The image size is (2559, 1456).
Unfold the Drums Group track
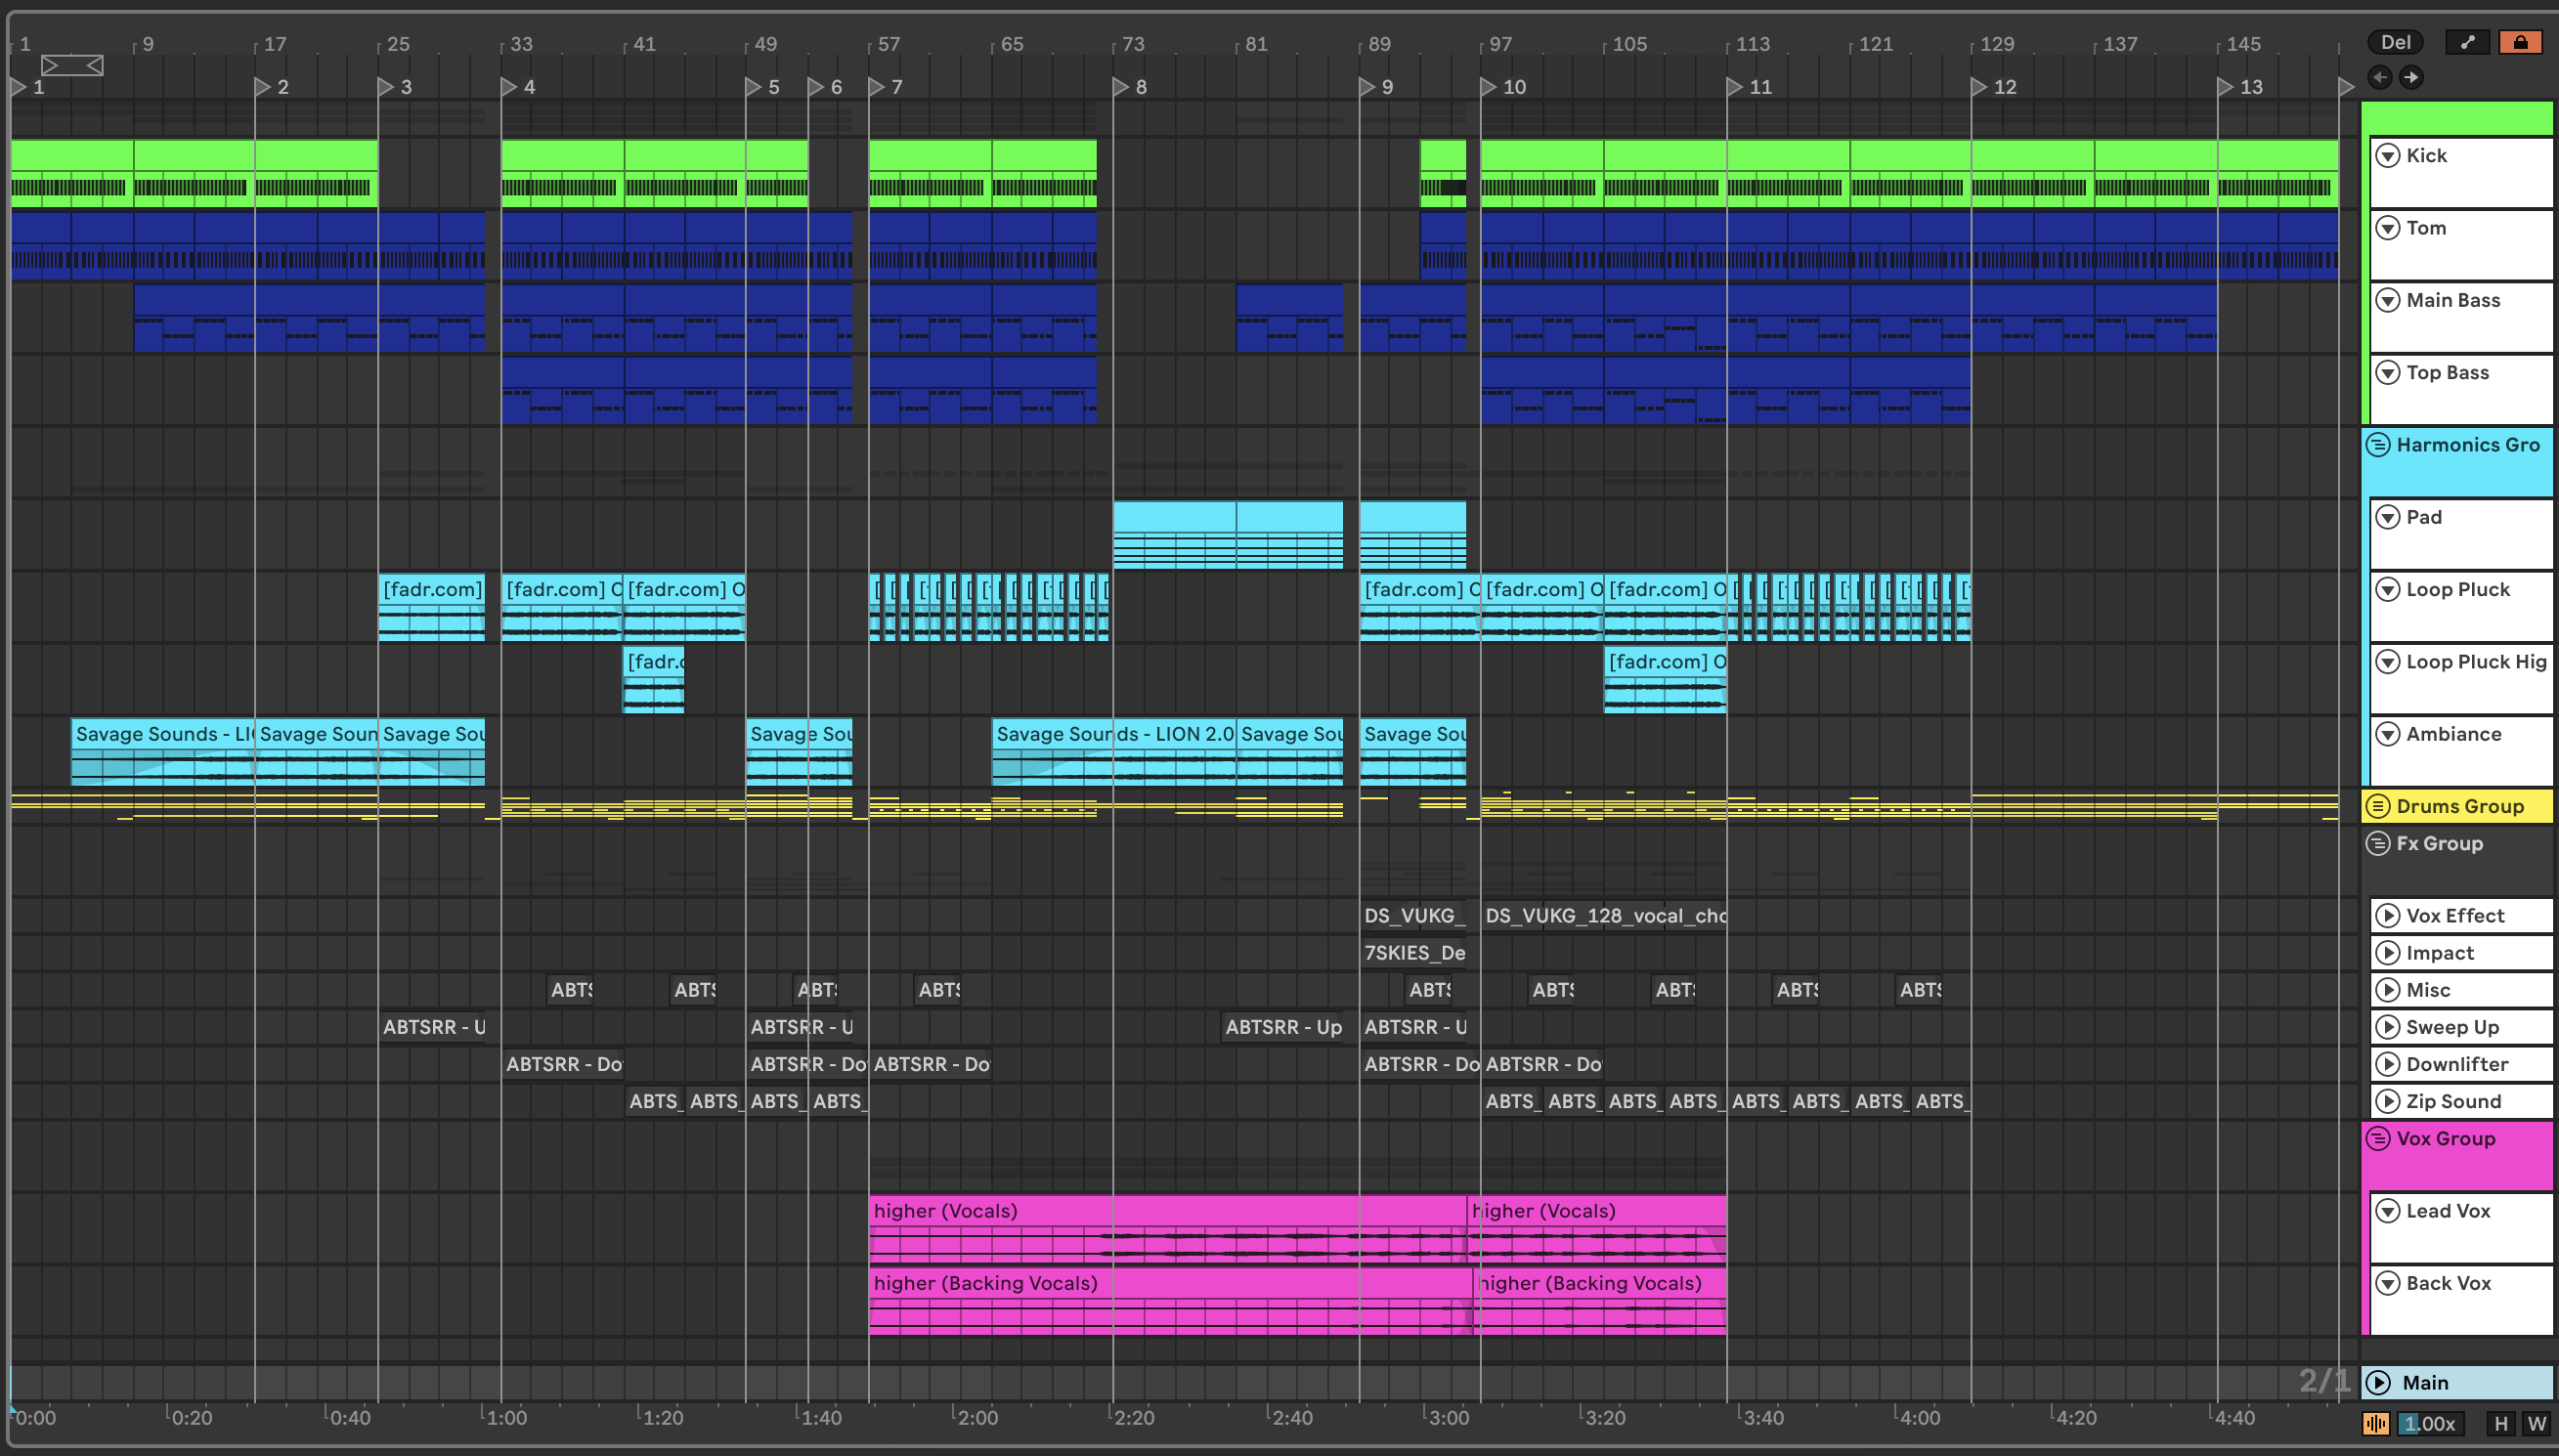2377,806
